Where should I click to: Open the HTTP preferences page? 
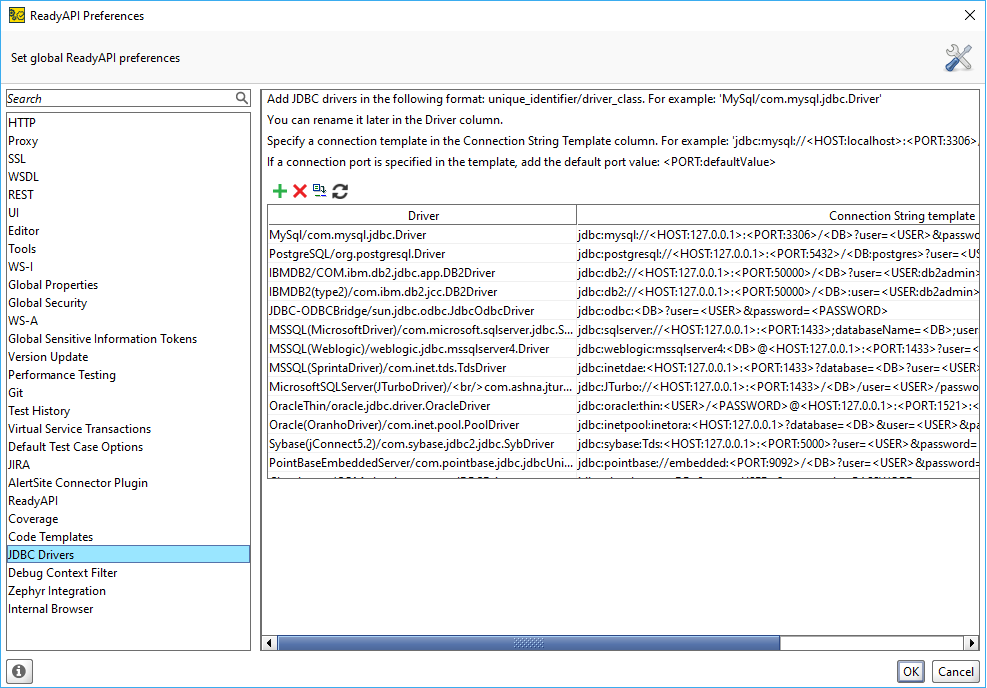coord(128,123)
